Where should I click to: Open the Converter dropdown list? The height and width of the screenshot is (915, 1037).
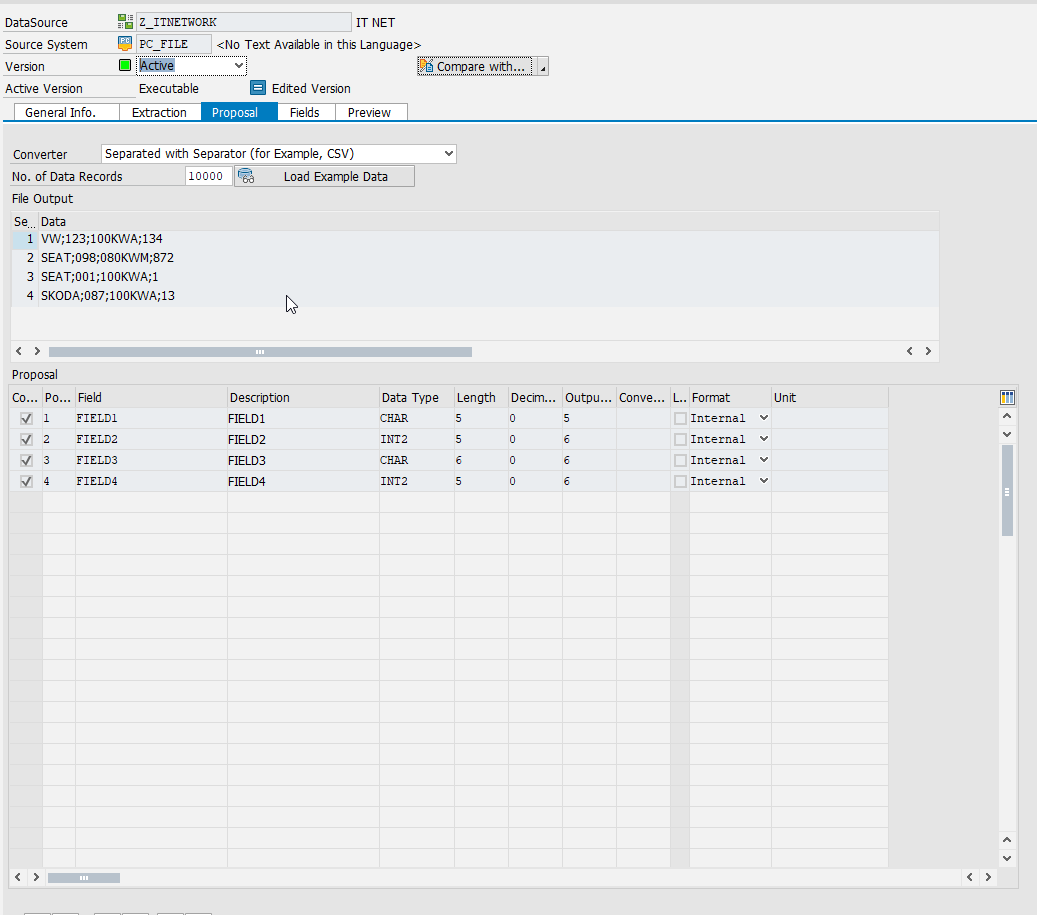click(x=448, y=154)
